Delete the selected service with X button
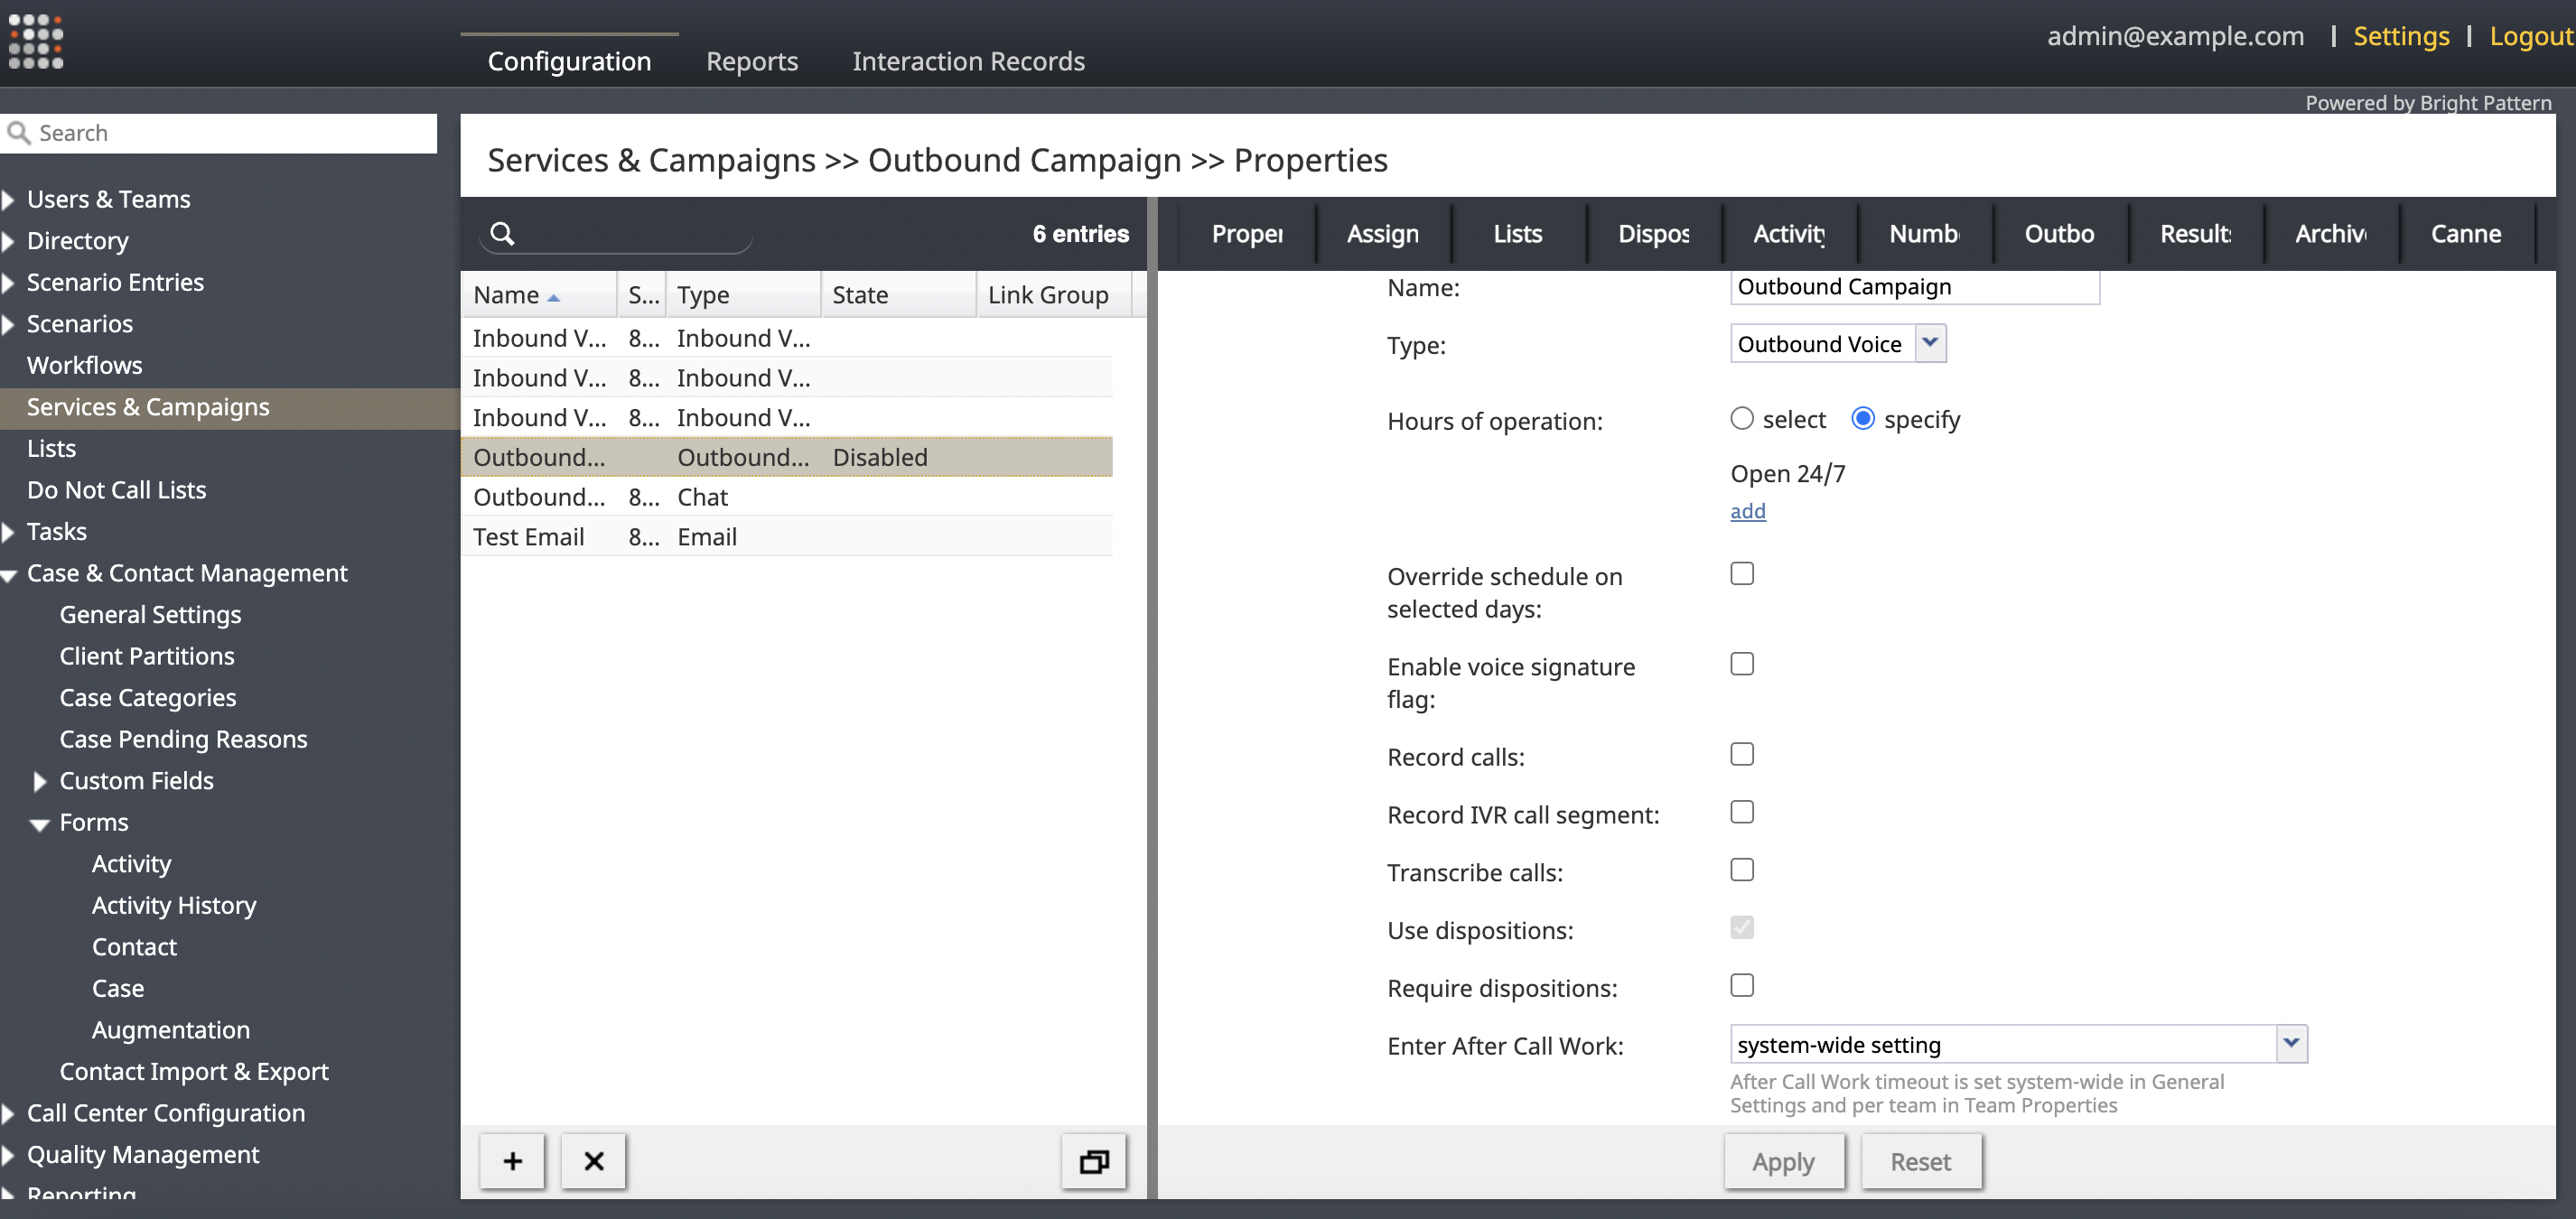 [x=594, y=1161]
